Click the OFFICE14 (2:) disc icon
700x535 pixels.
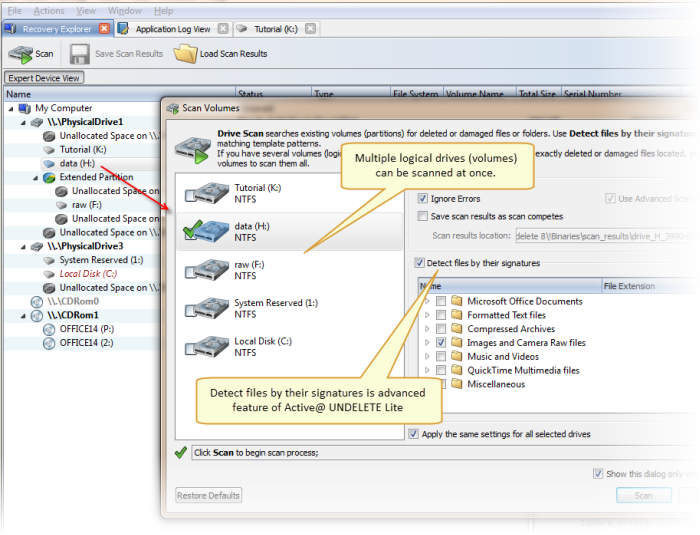pos(49,343)
